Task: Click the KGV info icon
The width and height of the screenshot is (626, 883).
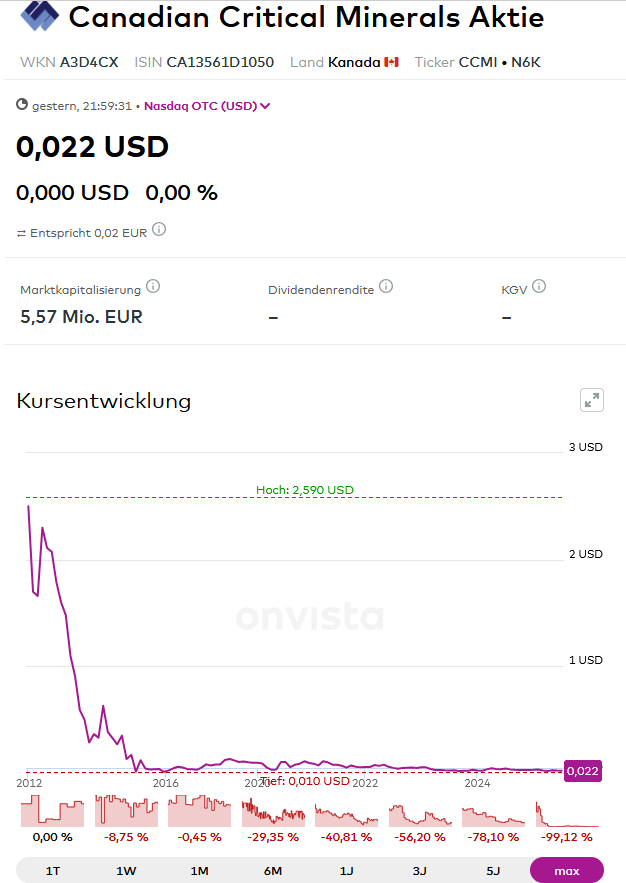Action: 539,287
